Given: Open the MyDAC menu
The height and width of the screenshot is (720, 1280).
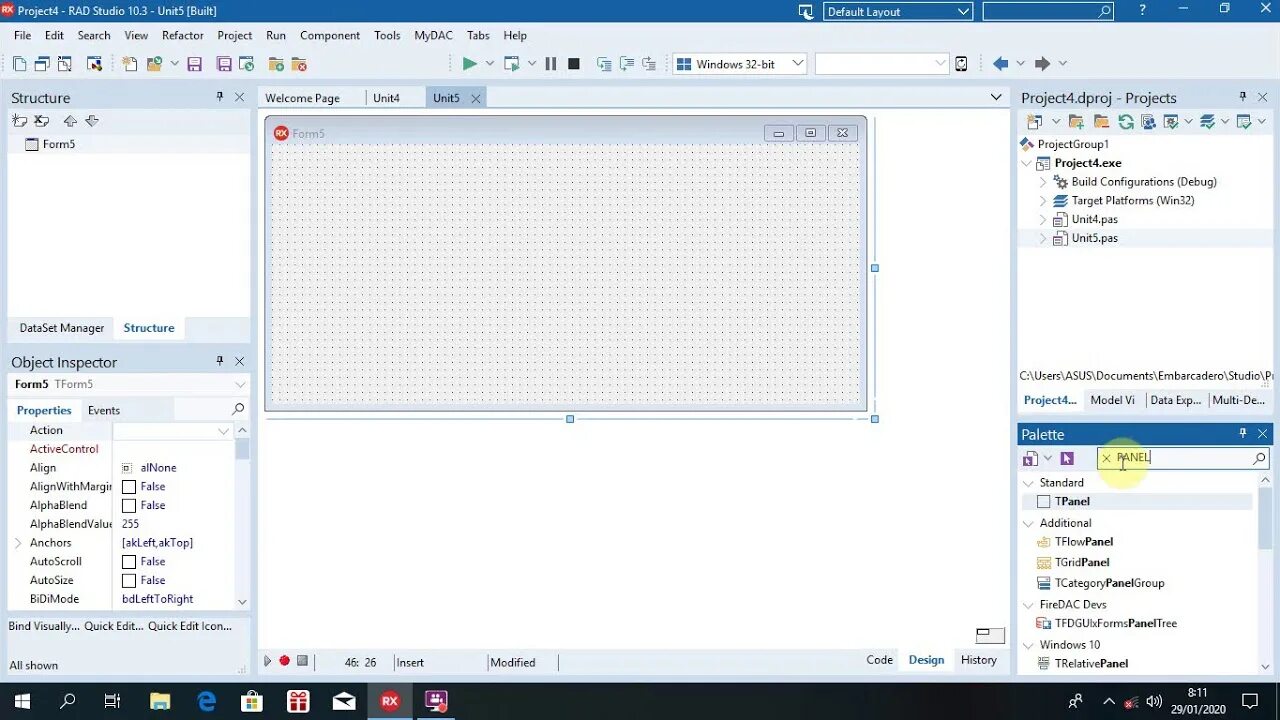Looking at the screenshot, I should [433, 35].
